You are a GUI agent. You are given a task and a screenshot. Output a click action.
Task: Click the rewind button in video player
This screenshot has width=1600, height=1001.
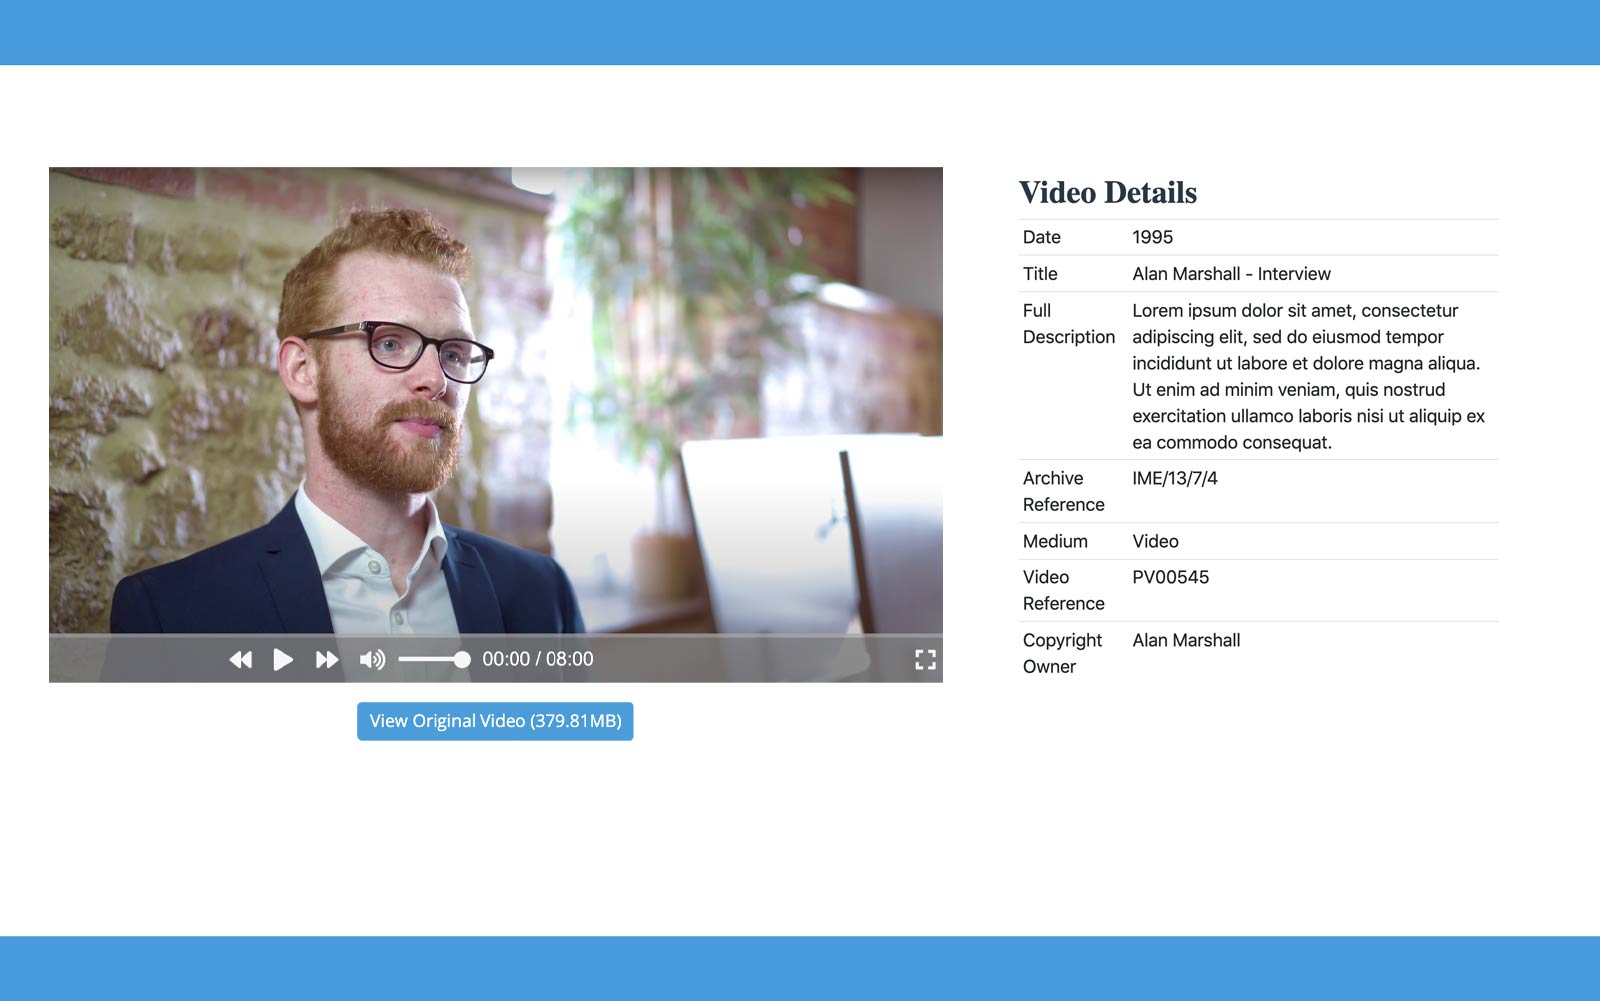coord(241,660)
